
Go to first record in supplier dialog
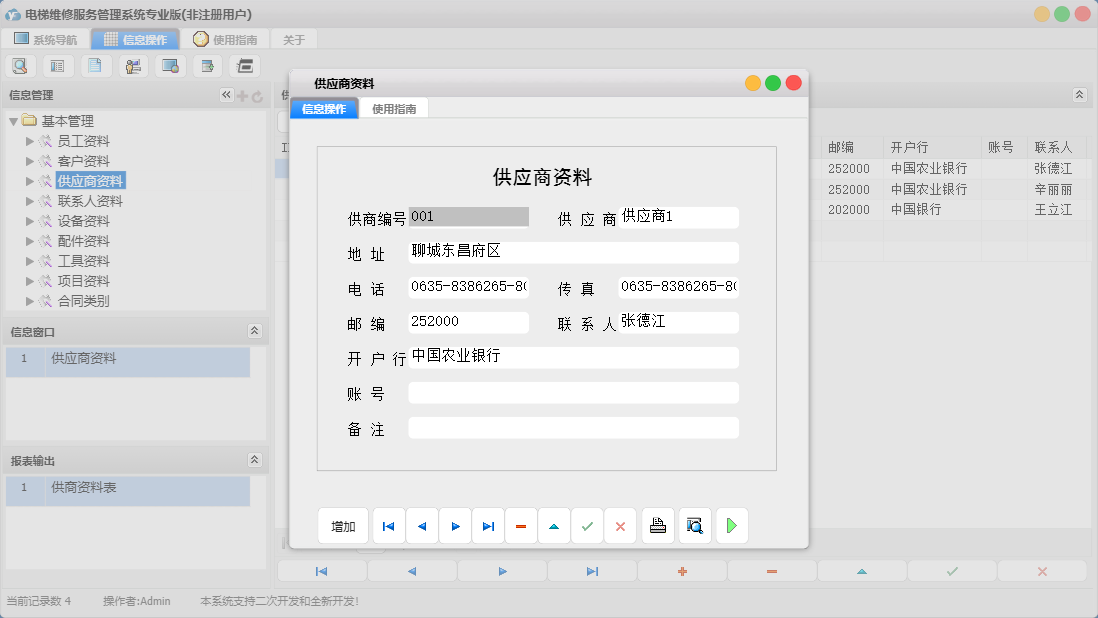coord(389,526)
